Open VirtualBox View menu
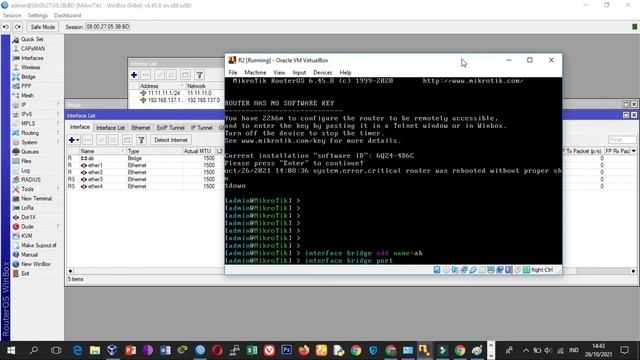This screenshot has width=640, height=360. [x=279, y=73]
